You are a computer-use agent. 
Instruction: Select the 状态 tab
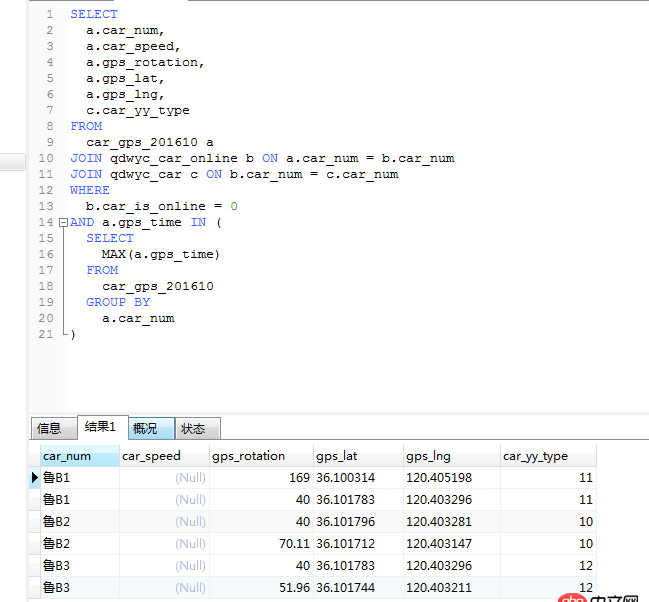[x=198, y=428]
